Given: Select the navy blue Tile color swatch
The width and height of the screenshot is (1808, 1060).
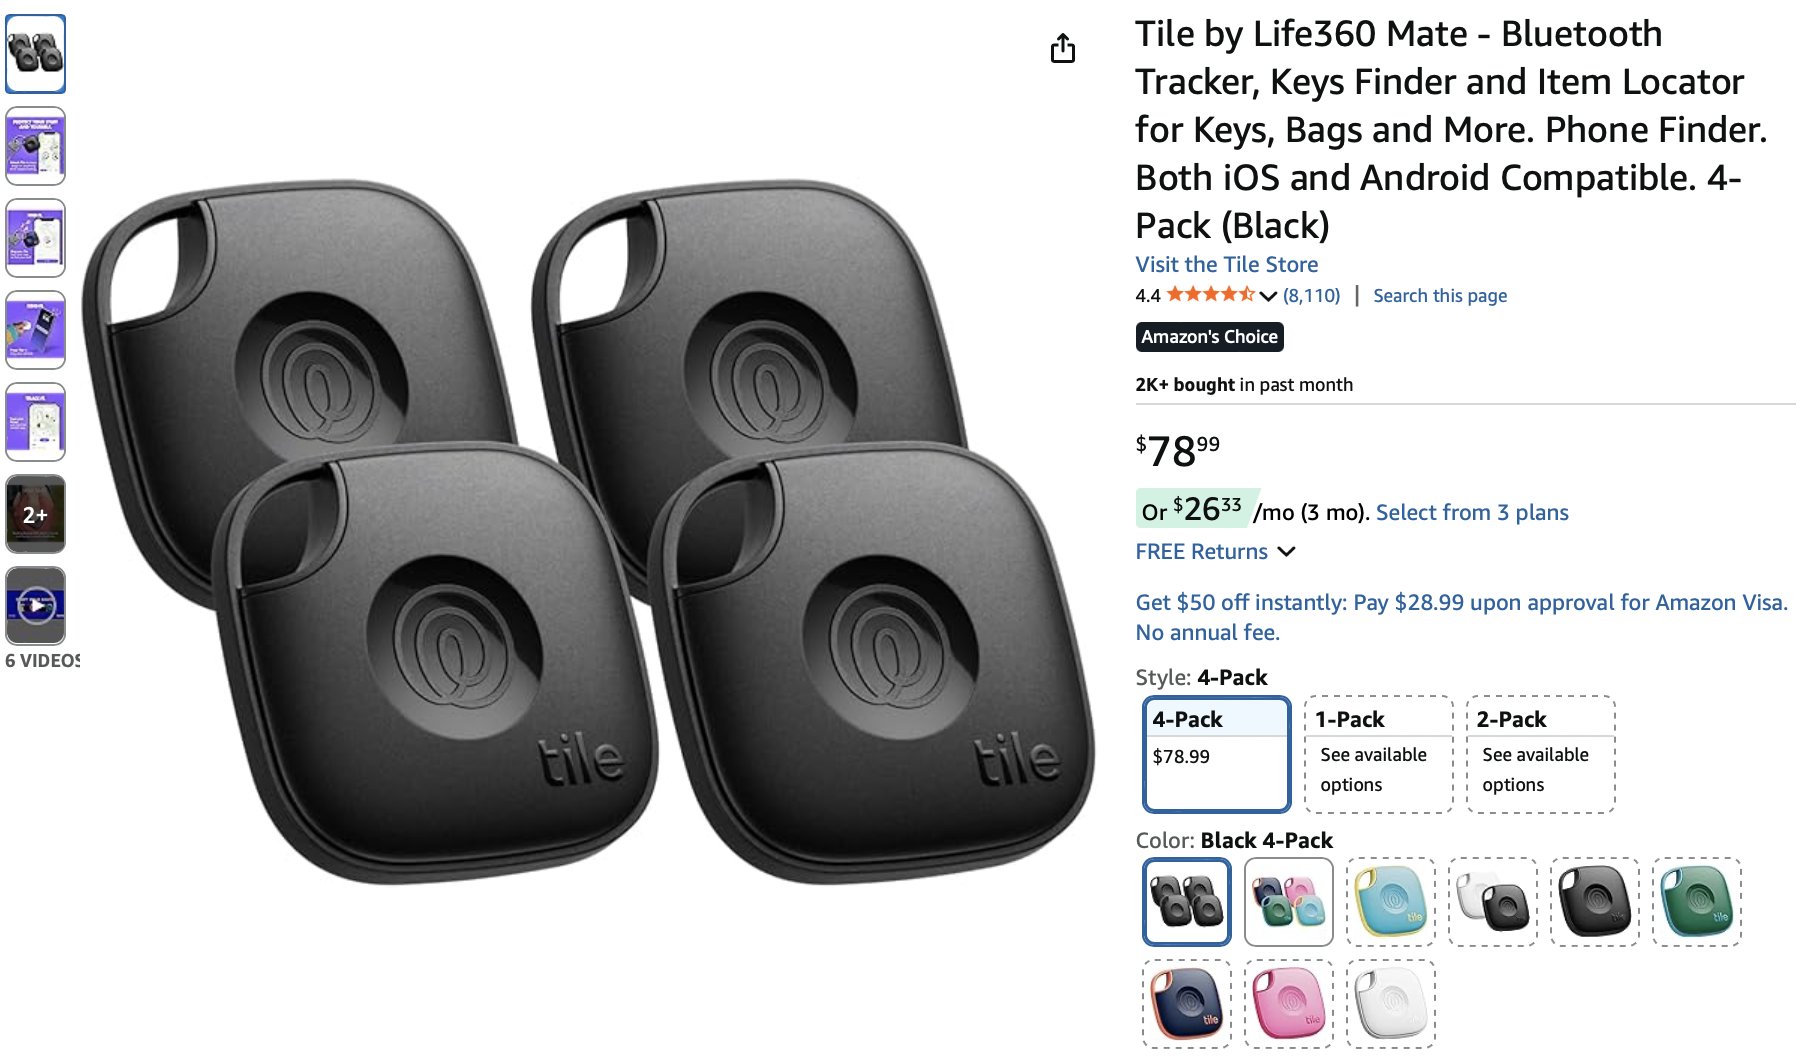Looking at the screenshot, I should coord(1187,1004).
